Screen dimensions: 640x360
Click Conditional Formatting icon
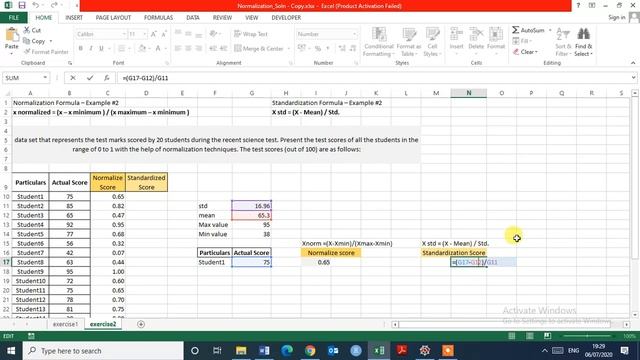coord(379,34)
